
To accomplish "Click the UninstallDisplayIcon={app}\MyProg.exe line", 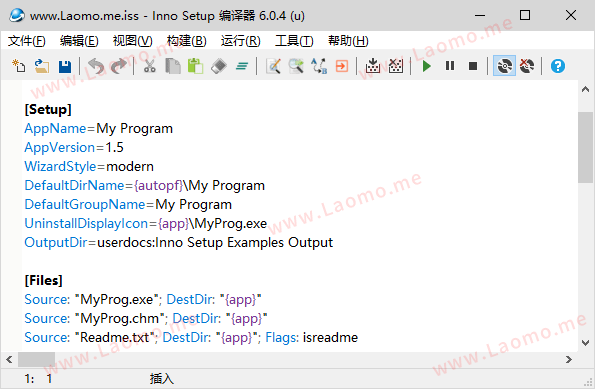I will tap(146, 223).
